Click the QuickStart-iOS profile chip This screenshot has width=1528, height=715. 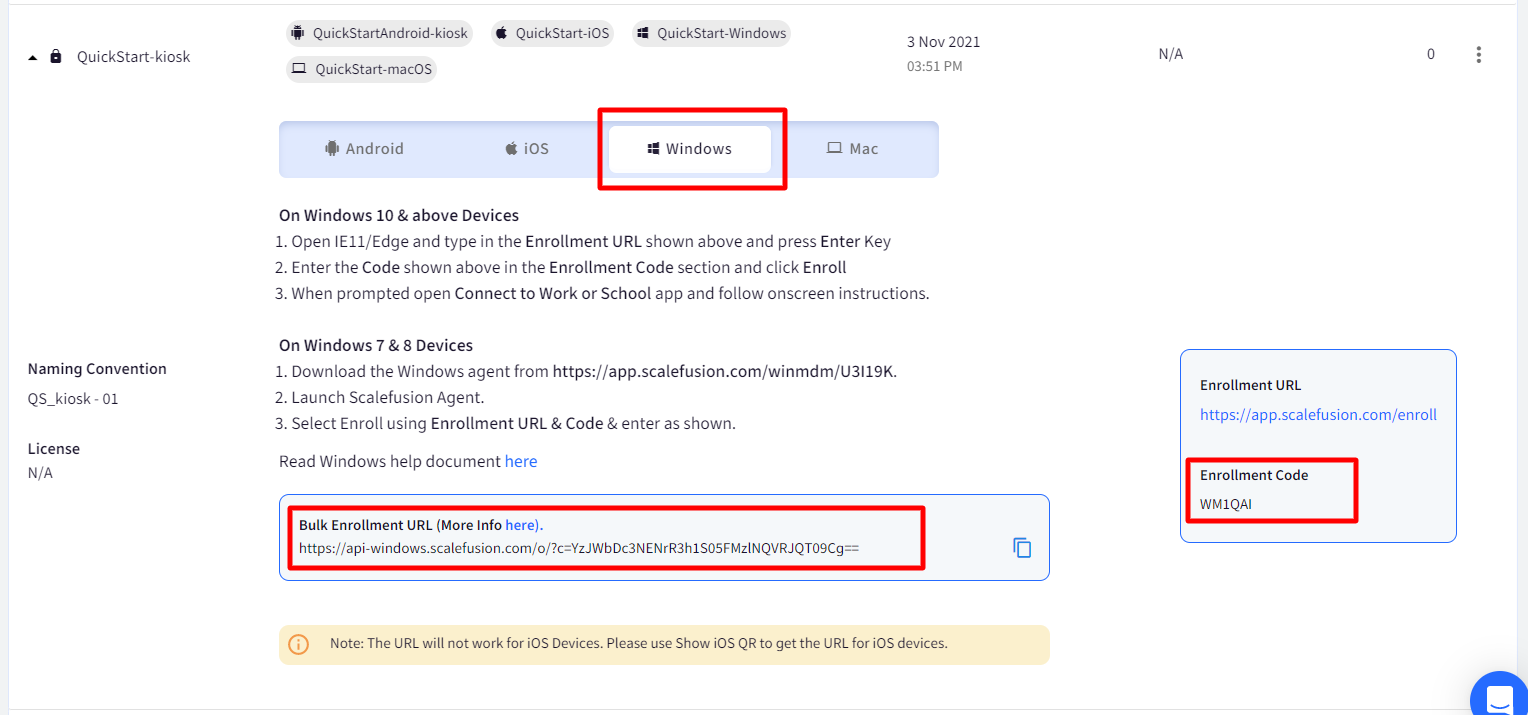553,33
